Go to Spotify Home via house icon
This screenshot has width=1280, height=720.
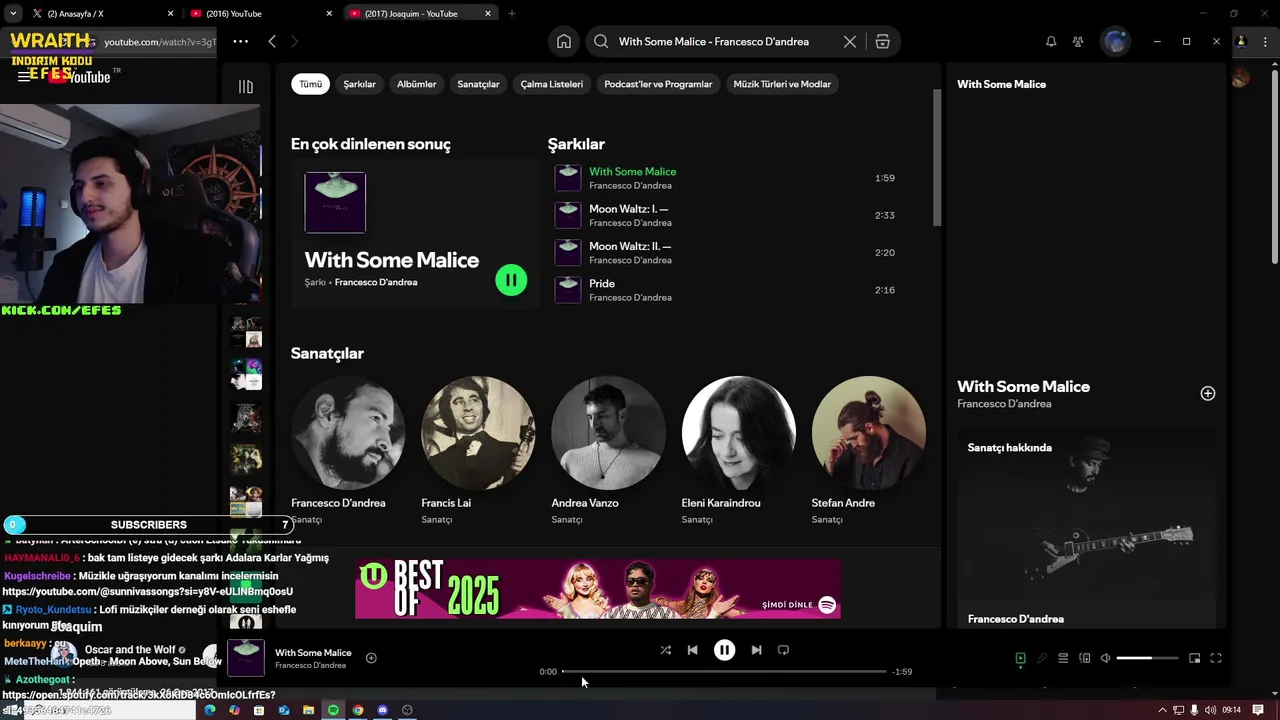point(564,41)
